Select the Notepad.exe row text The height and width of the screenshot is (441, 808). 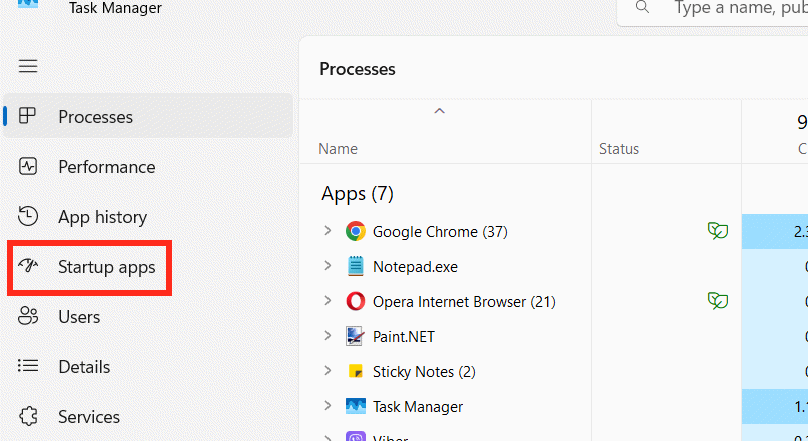click(415, 267)
